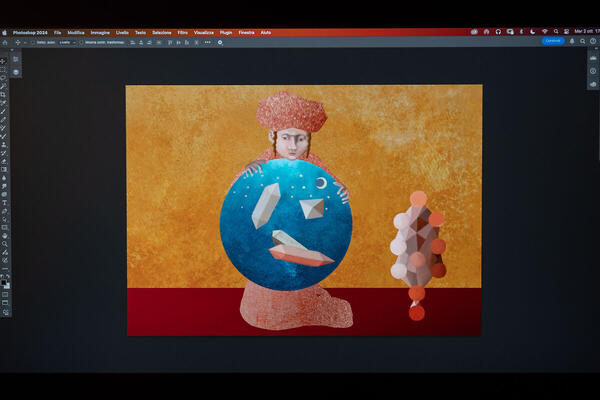Select the Zoom magnifier tool
Viewport: 600px width, 400px height.
[x=4, y=243]
